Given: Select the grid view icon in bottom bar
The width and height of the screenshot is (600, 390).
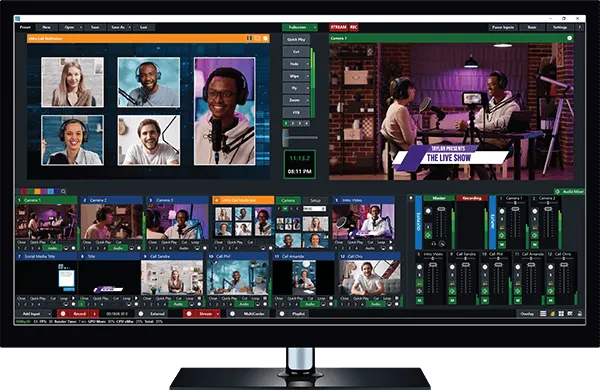Looking at the screenshot, I should 561,313.
